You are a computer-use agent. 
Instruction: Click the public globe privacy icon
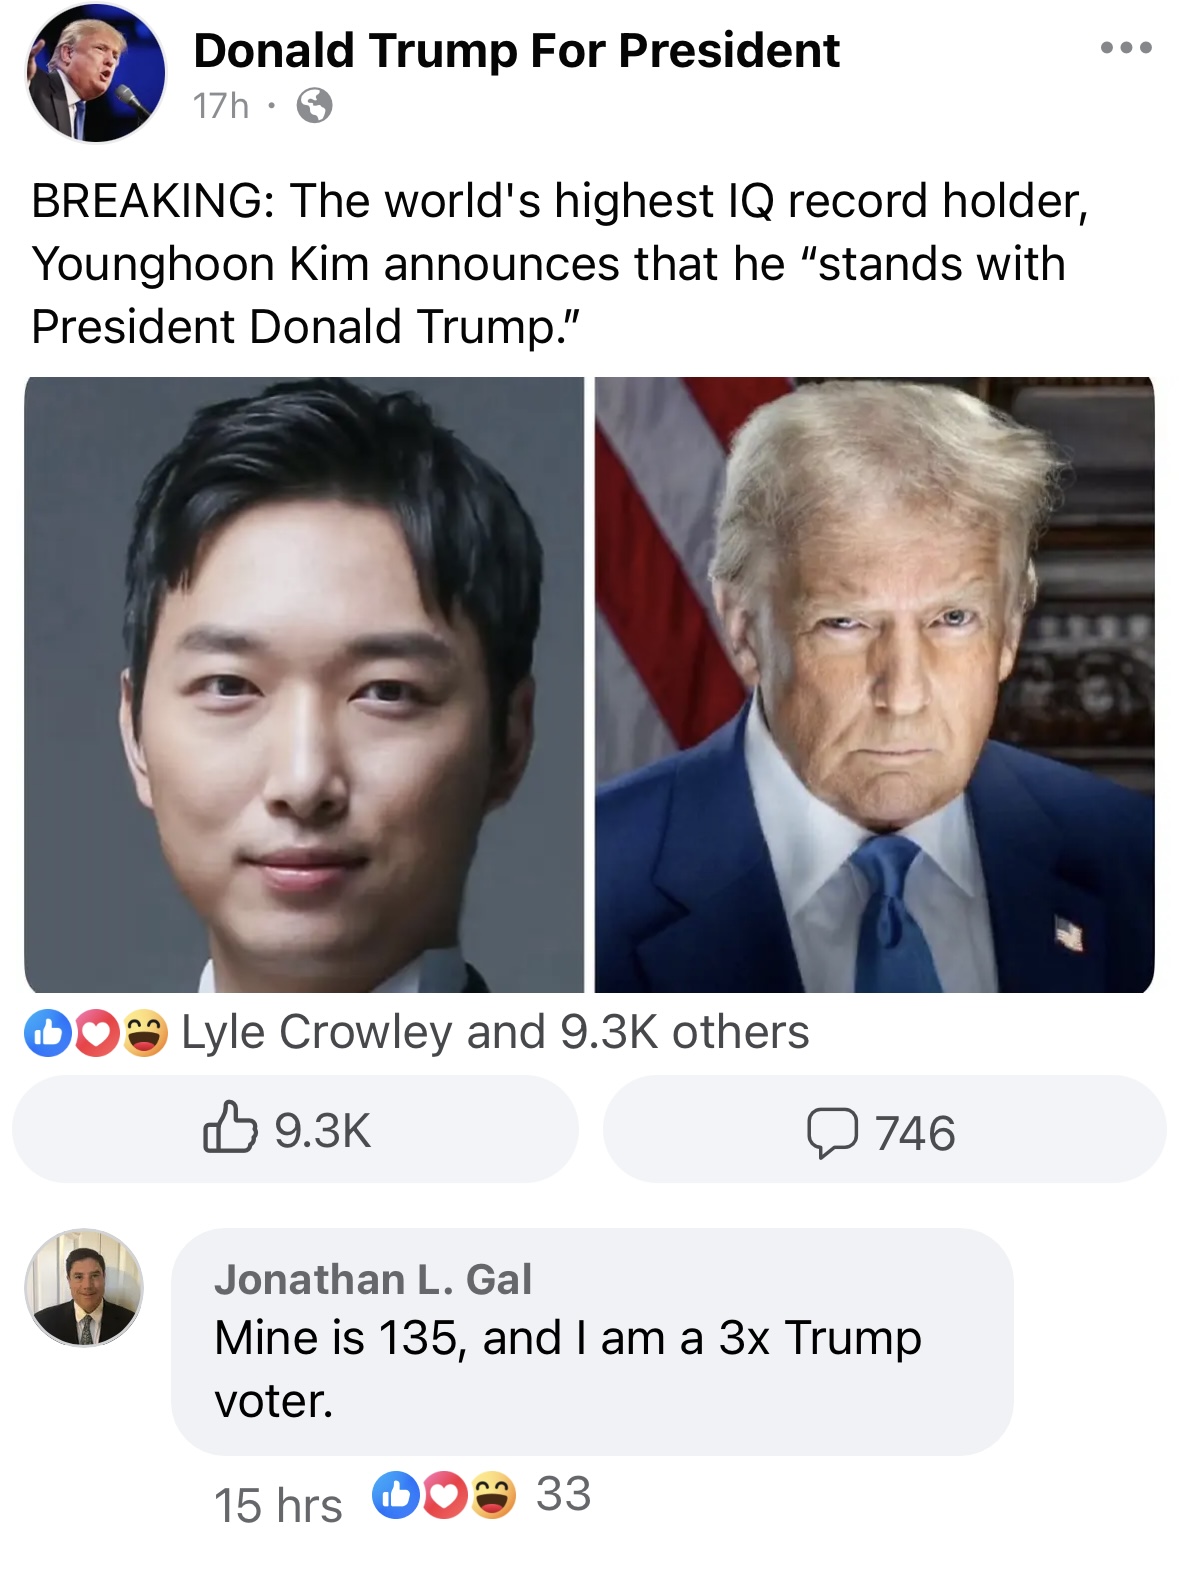(x=315, y=105)
